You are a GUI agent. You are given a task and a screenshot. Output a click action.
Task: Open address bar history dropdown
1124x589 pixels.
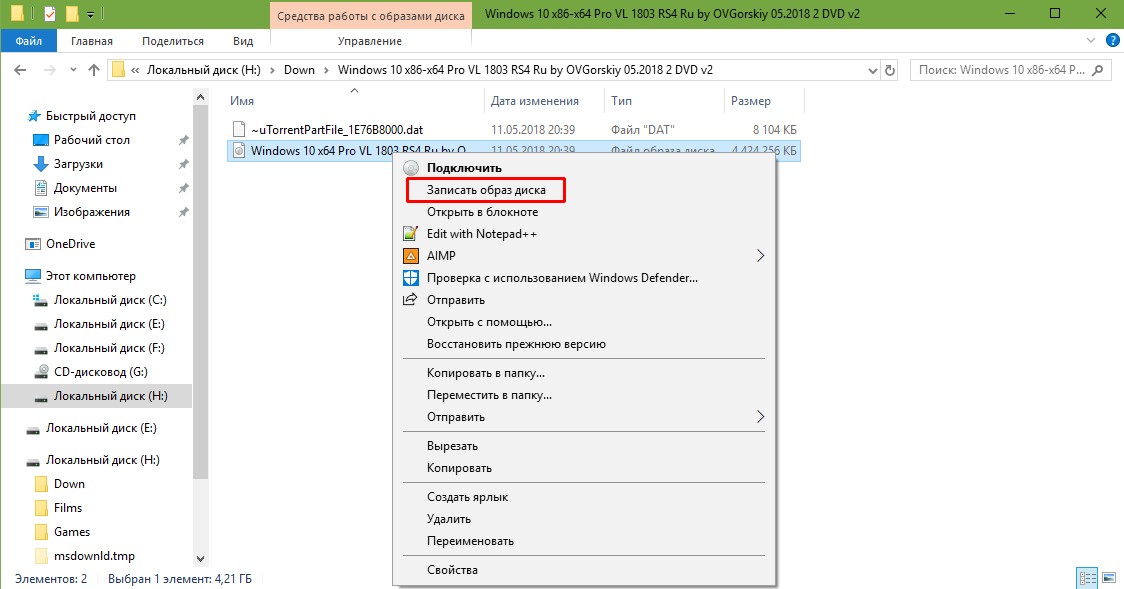click(872, 70)
